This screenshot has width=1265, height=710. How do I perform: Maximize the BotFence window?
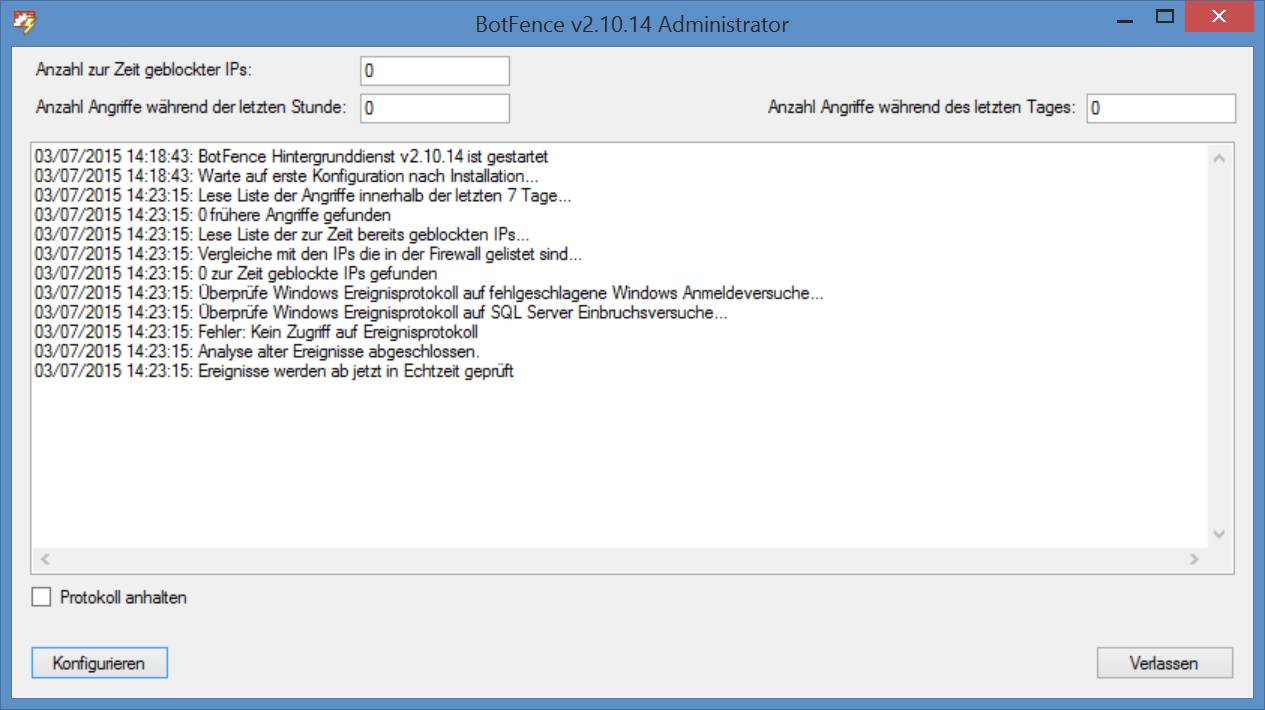pyautogui.click(x=1163, y=16)
